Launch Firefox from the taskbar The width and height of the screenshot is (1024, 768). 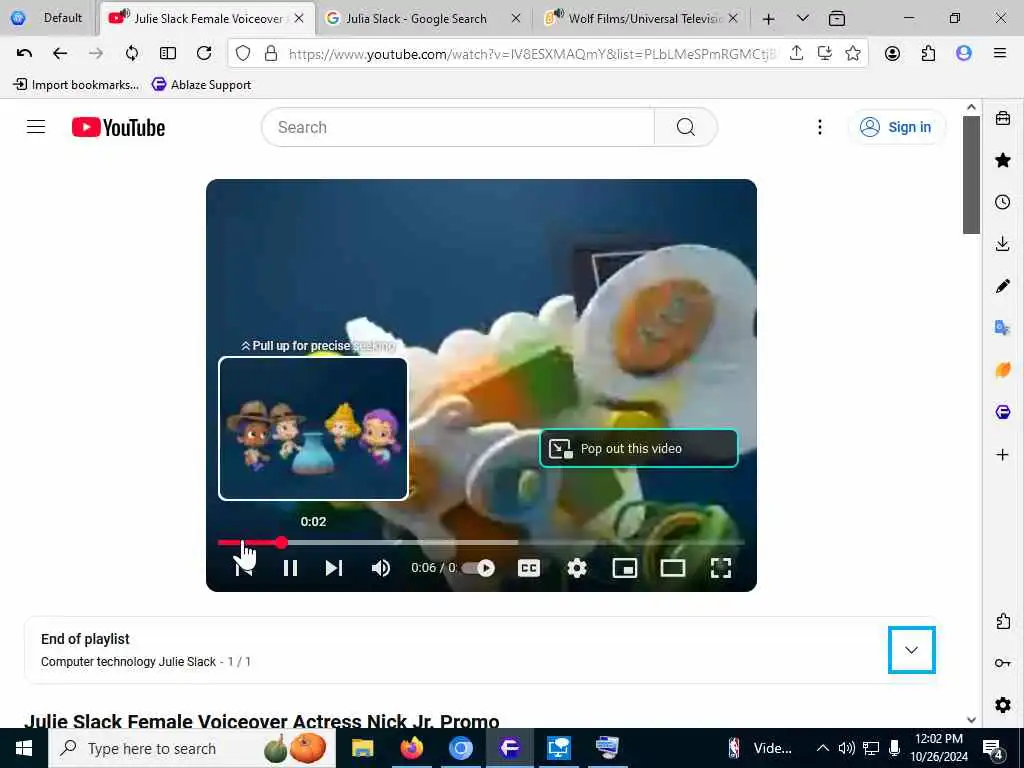coord(411,748)
